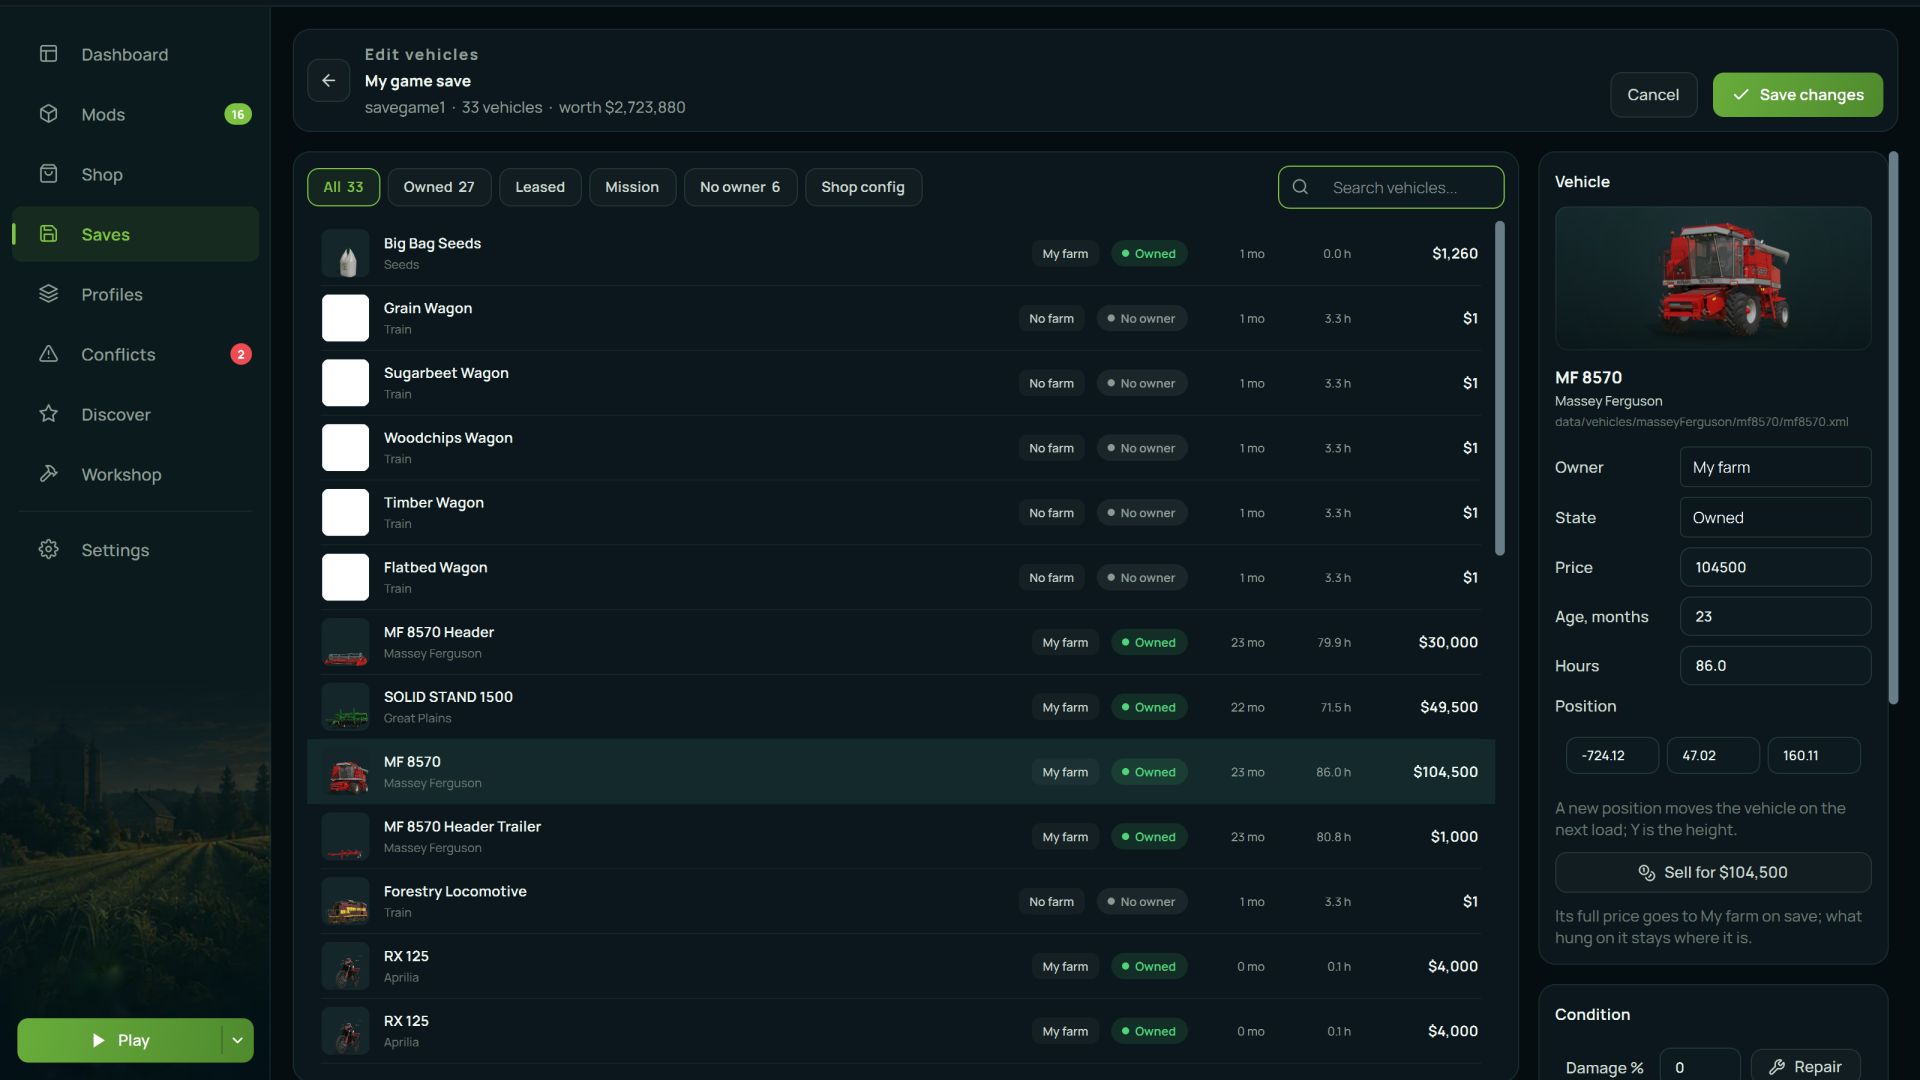Viewport: 1920px width, 1080px height.
Task: Click the Age, months field
Action: [1775, 616]
